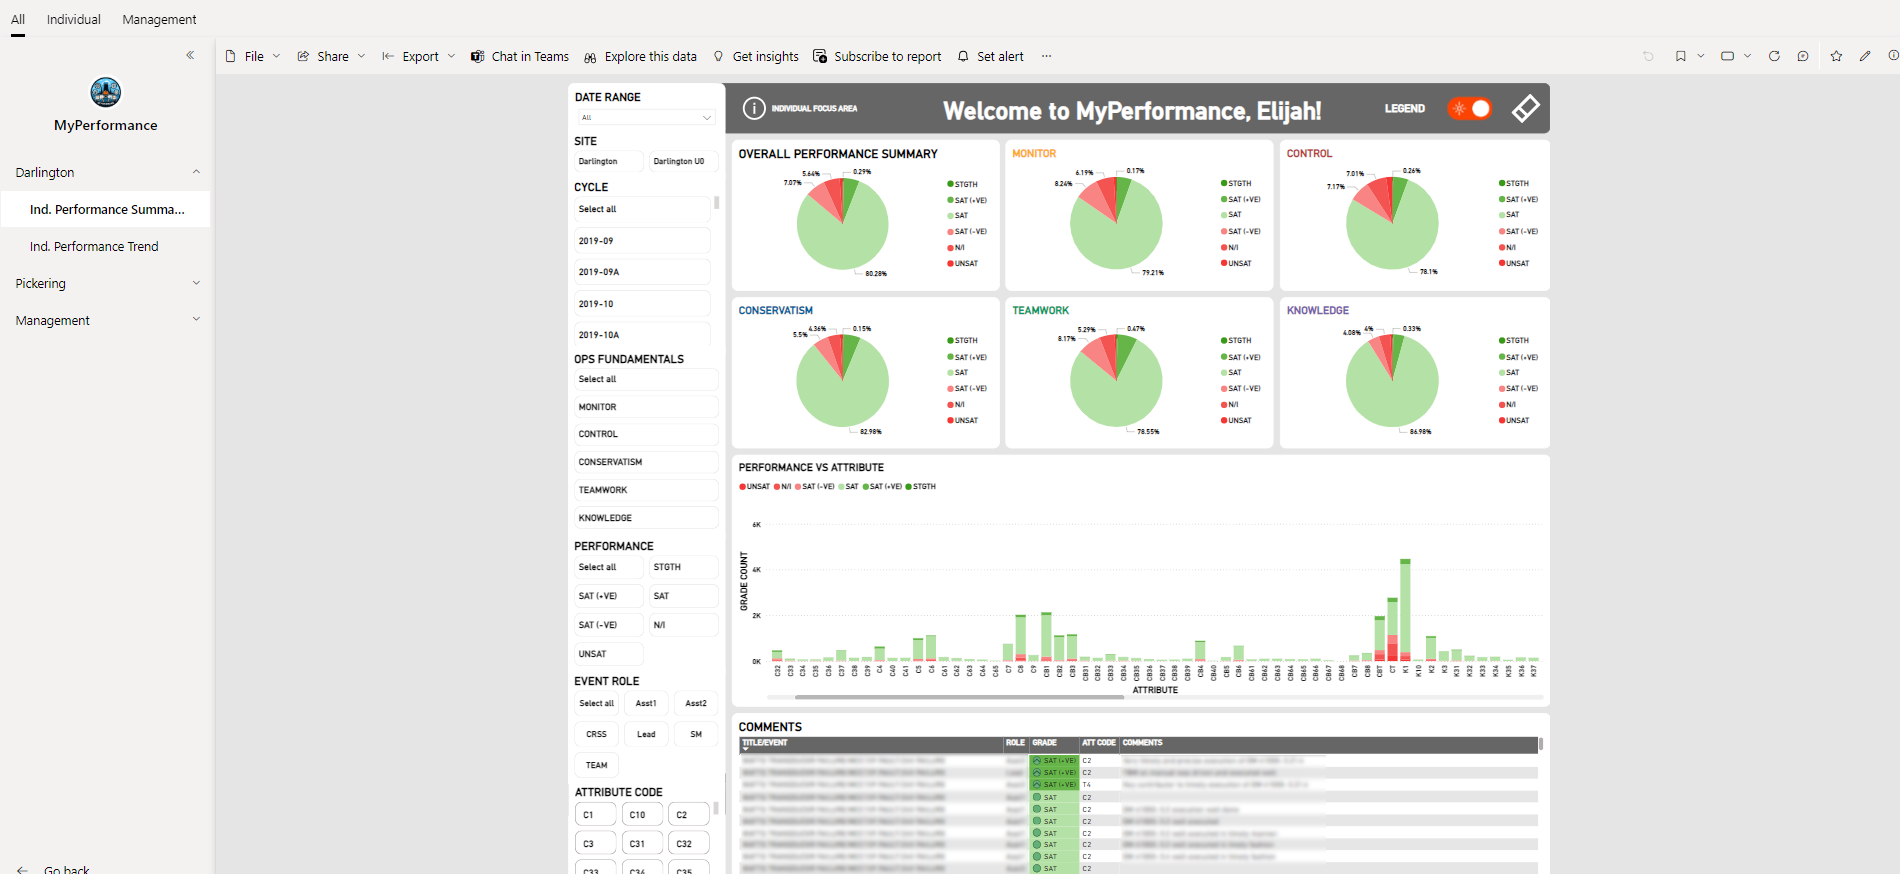Switch to the All tab
Viewport: 1900px width, 874px height.
(x=18, y=19)
